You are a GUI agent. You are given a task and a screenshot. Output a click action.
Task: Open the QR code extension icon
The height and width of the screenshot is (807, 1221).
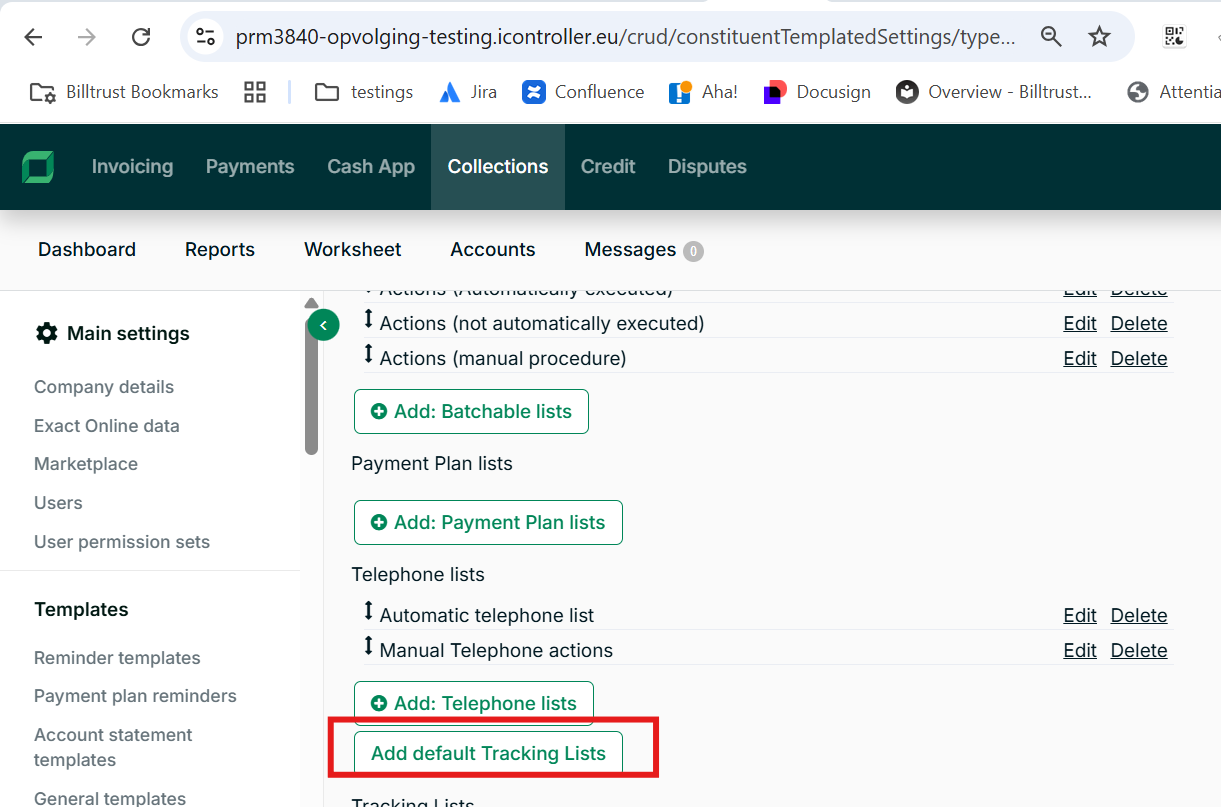[x=1174, y=38]
